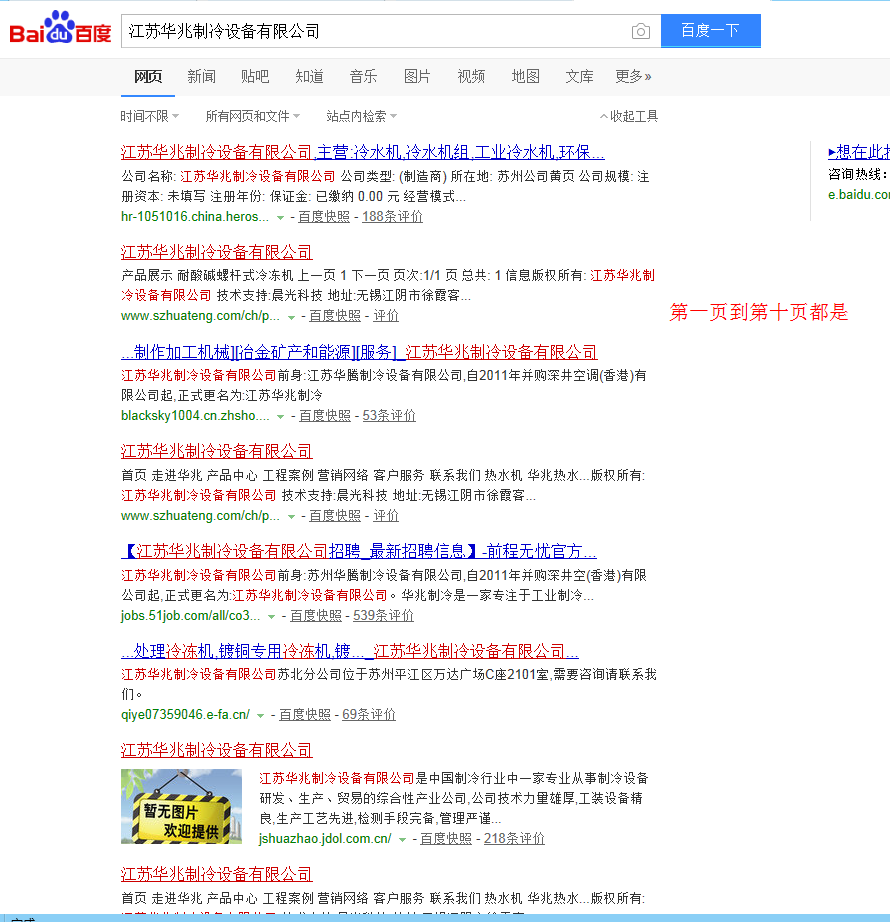Collapse tools with 收起工具
Viewport: 890px width, 922px height.
click(628, 116)
